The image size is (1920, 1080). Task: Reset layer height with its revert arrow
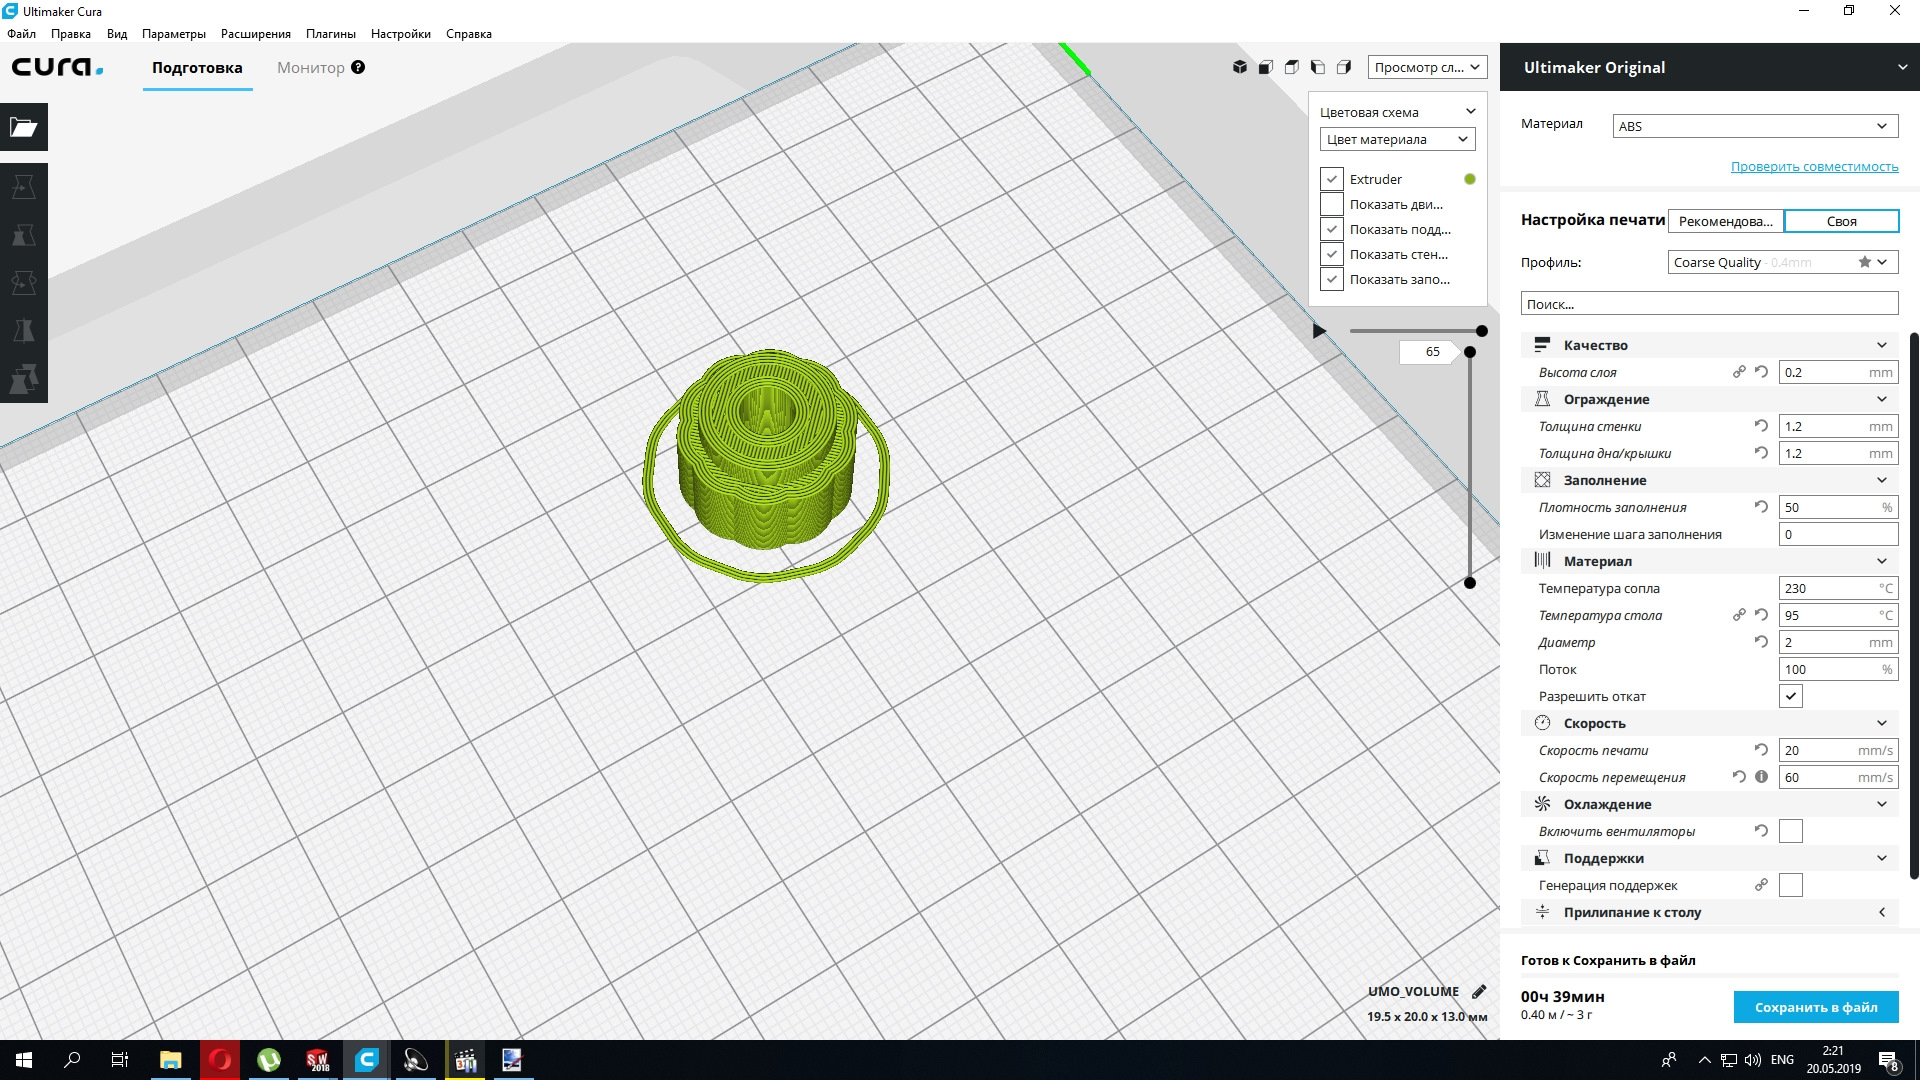point(1761,372)
